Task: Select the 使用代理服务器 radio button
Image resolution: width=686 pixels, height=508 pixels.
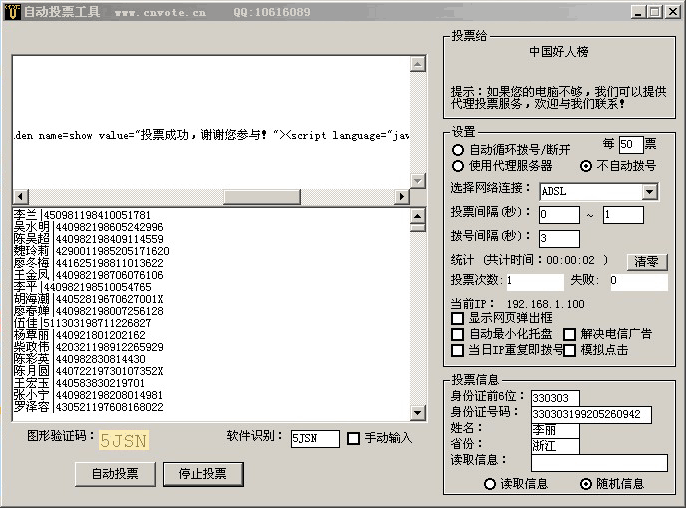Action: click(459, 166)
